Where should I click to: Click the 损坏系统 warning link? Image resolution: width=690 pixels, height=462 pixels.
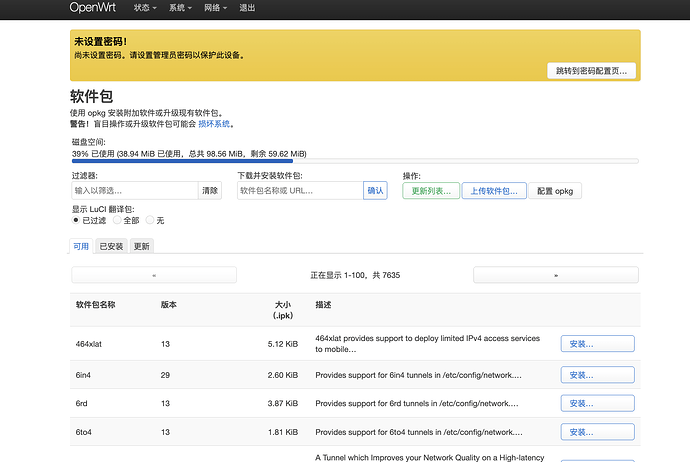click(x=214, y=124)
